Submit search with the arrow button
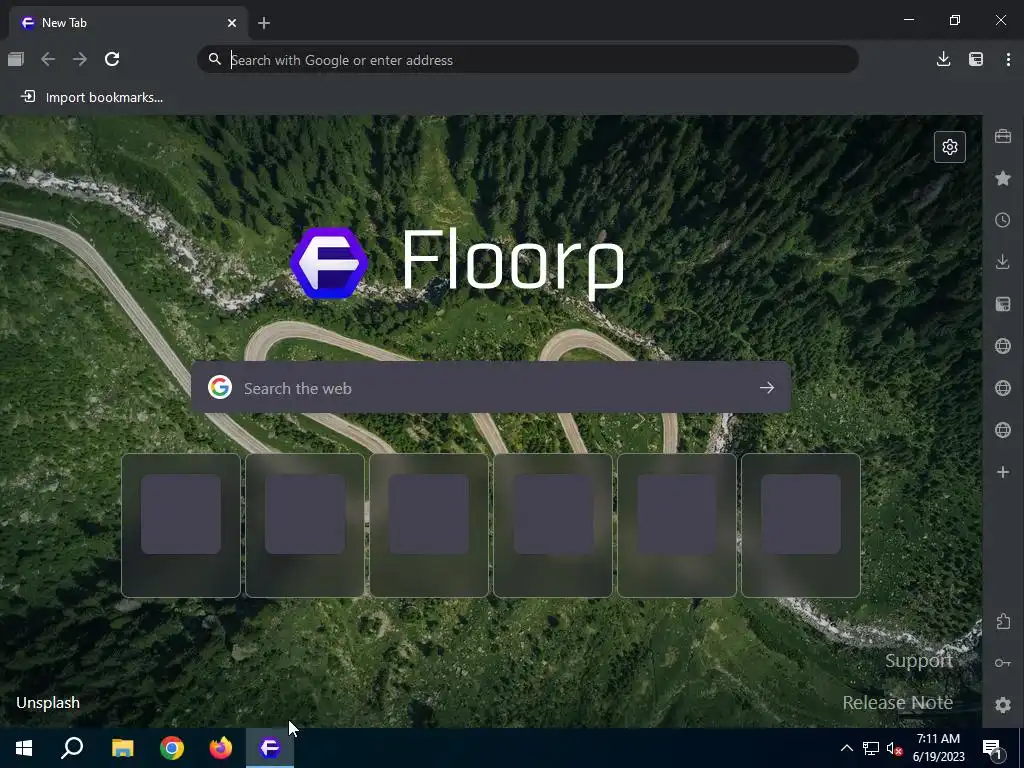 click(x=767, y=388)
